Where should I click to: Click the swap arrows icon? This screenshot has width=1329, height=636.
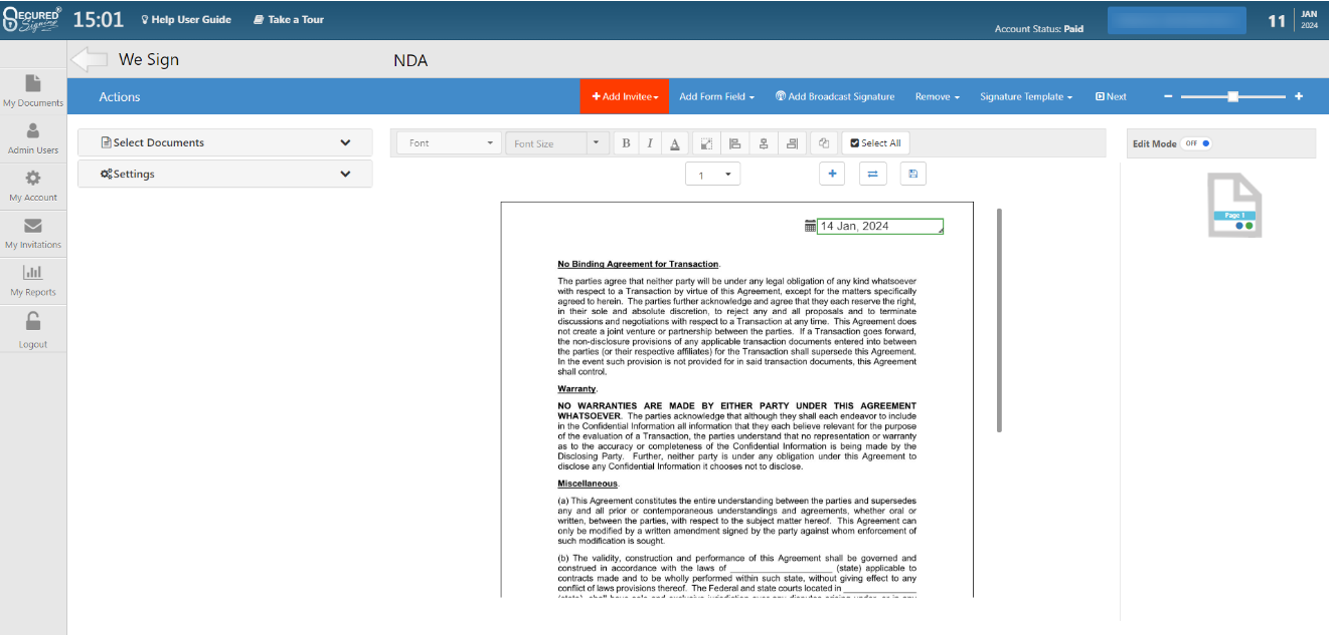(x=872, y=174)
